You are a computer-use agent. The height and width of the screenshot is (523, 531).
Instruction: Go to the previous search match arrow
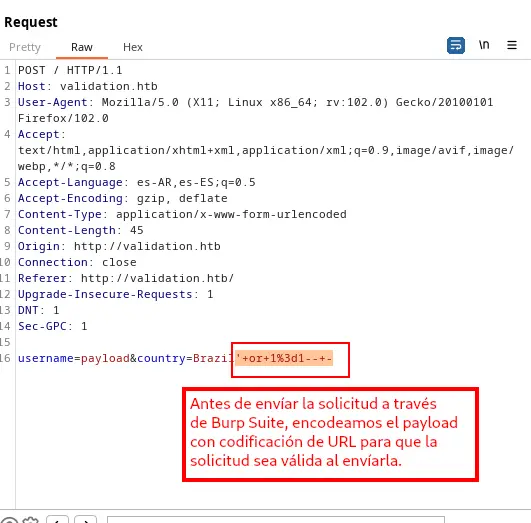coord(57,520)
